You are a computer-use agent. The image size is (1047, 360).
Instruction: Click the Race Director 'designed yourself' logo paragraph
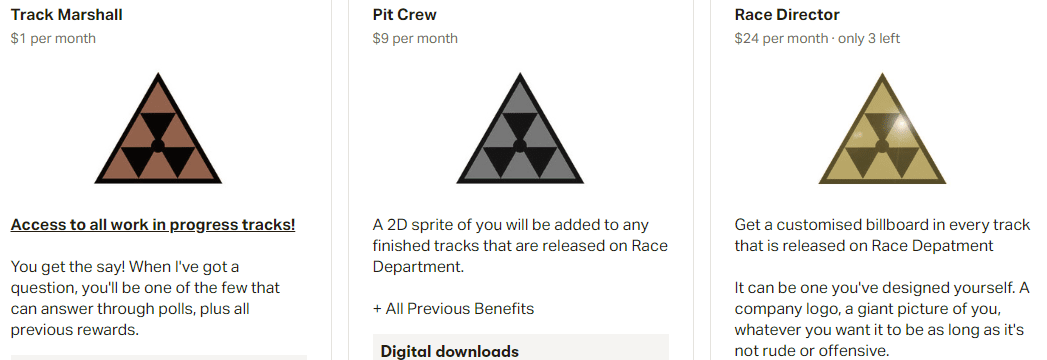coord(882,319)
